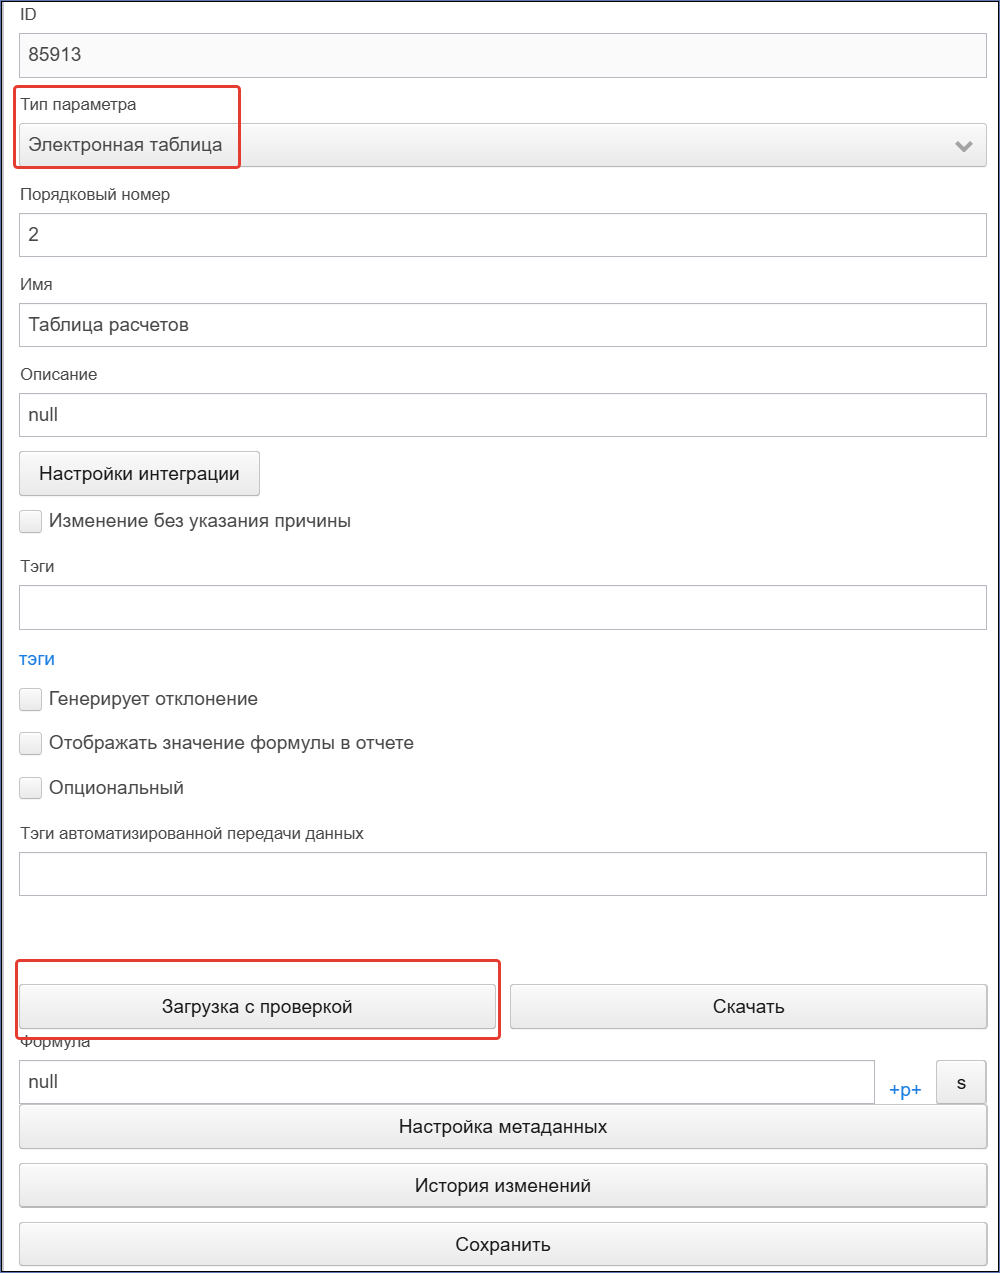Click the empty Тэги input field

point(503,607)
